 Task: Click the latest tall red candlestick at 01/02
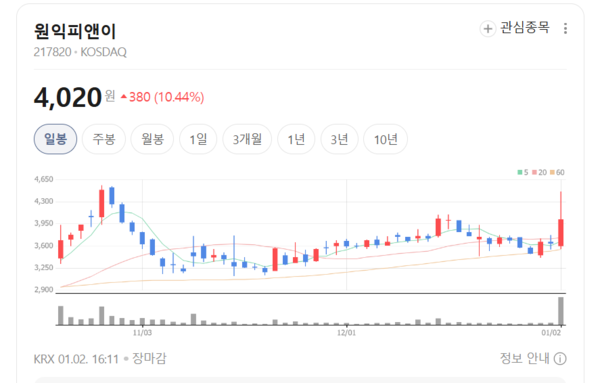(x=561, y=232)
